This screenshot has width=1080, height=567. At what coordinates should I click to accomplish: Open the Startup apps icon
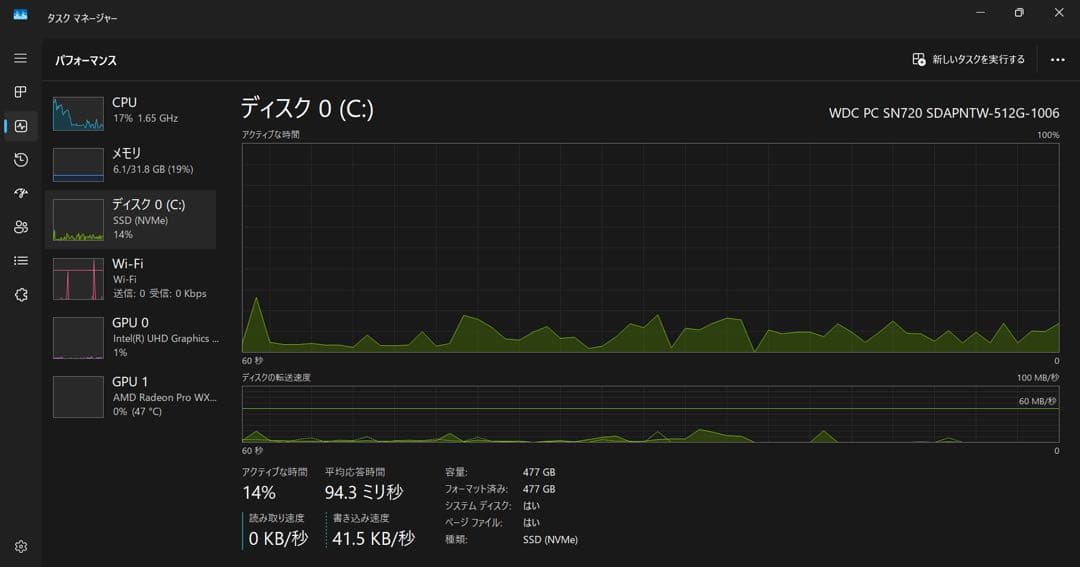(20, 193)
